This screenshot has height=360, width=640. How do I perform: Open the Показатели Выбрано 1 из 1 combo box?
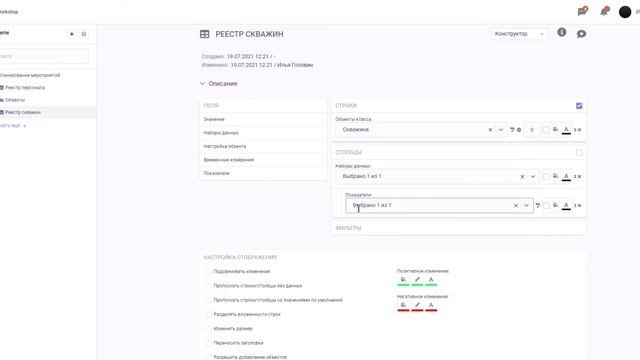(x=439, y=205)
